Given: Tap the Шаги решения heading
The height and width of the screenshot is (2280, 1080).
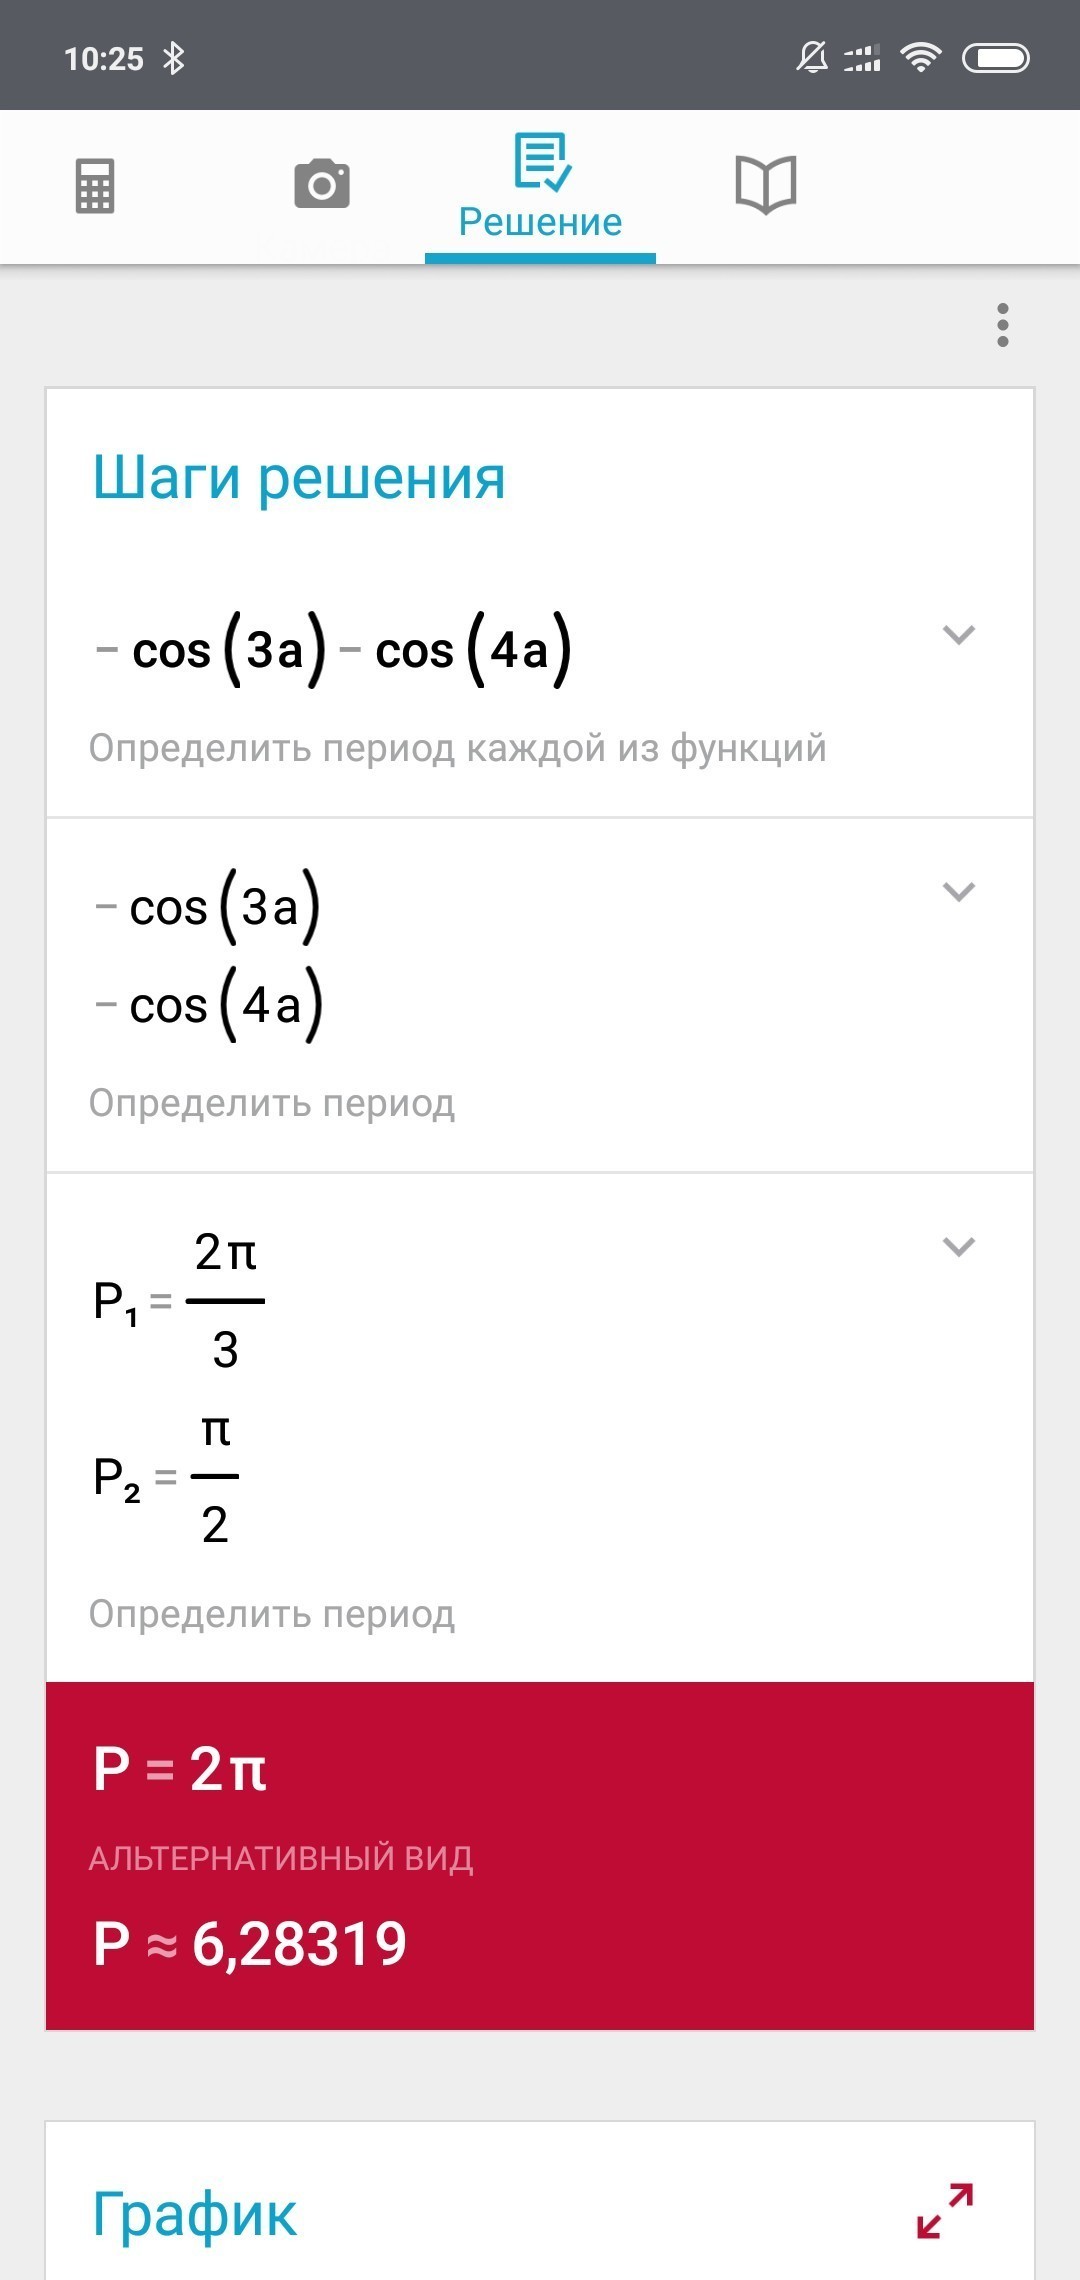Looking at the screenshot, I should click(x=299, y=478).
